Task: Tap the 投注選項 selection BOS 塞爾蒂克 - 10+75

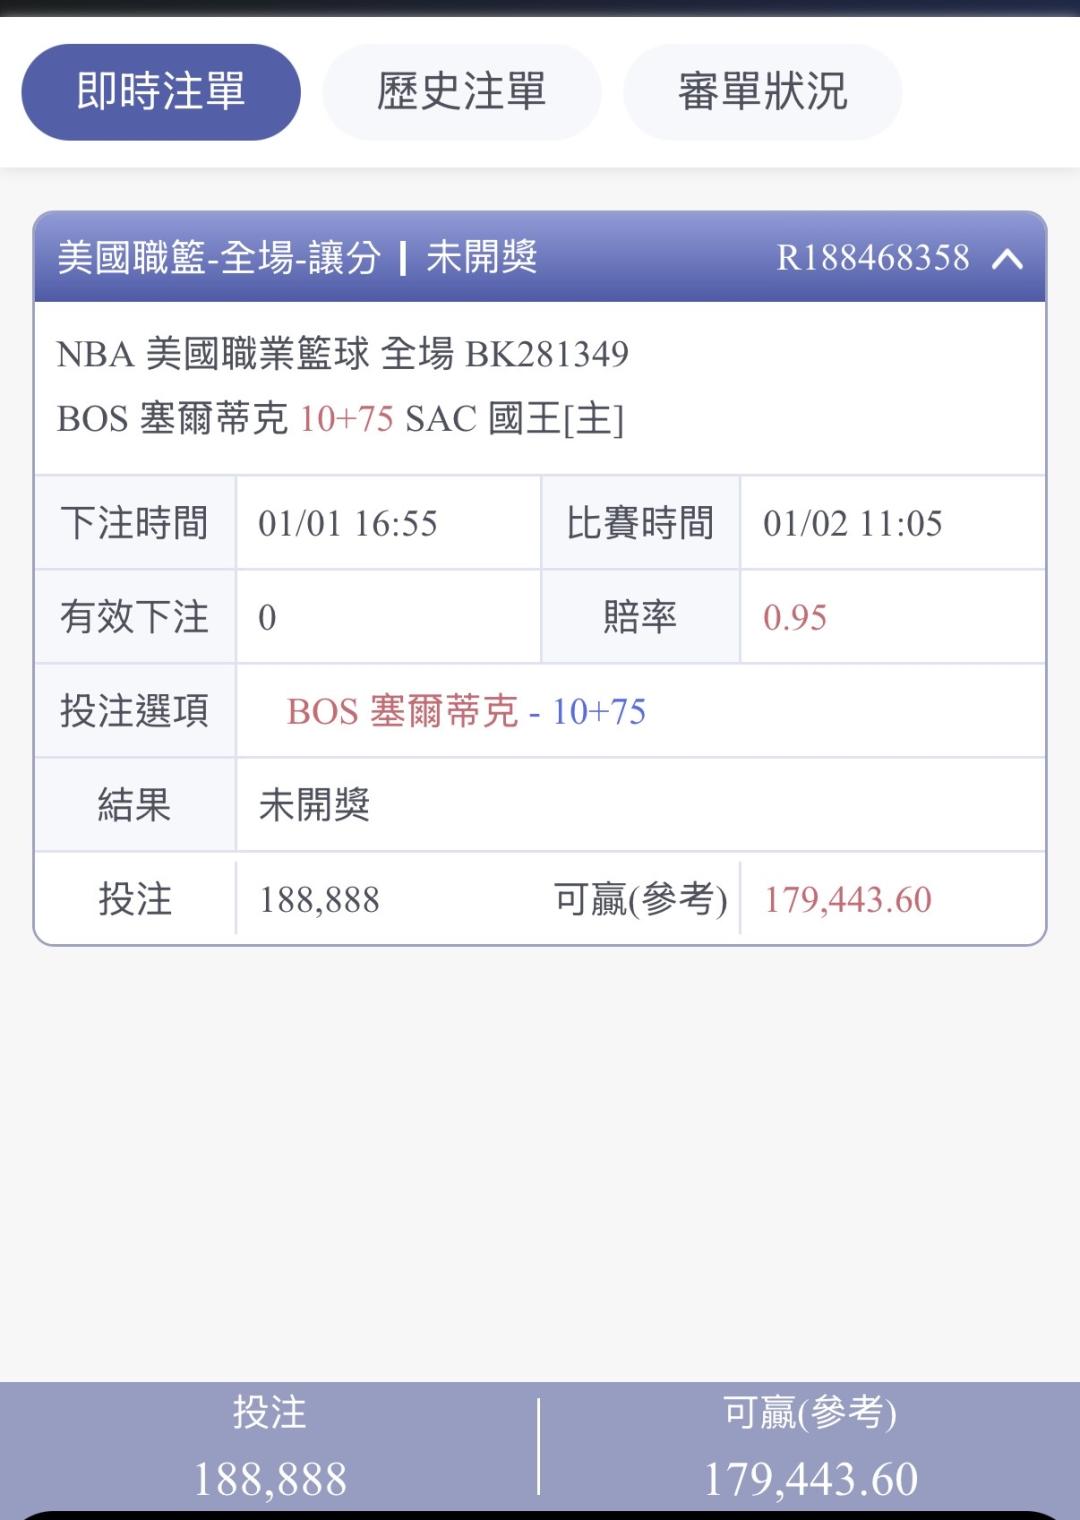Action: [x=466, y=712]
